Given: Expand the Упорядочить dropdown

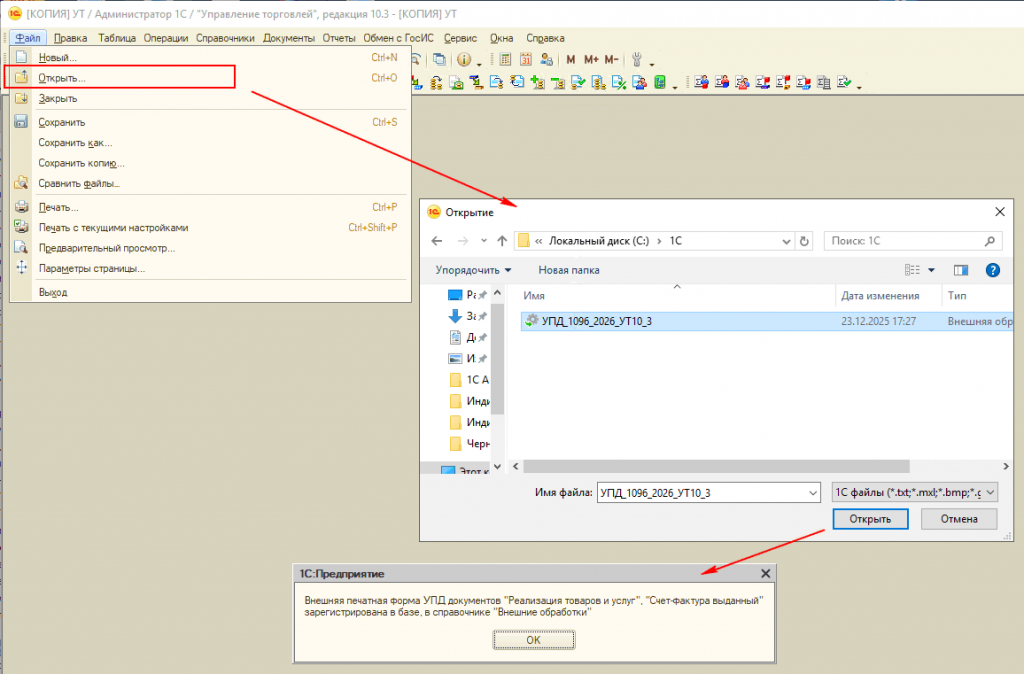Looking at the screenshot, I should click(x=473, y=270).
